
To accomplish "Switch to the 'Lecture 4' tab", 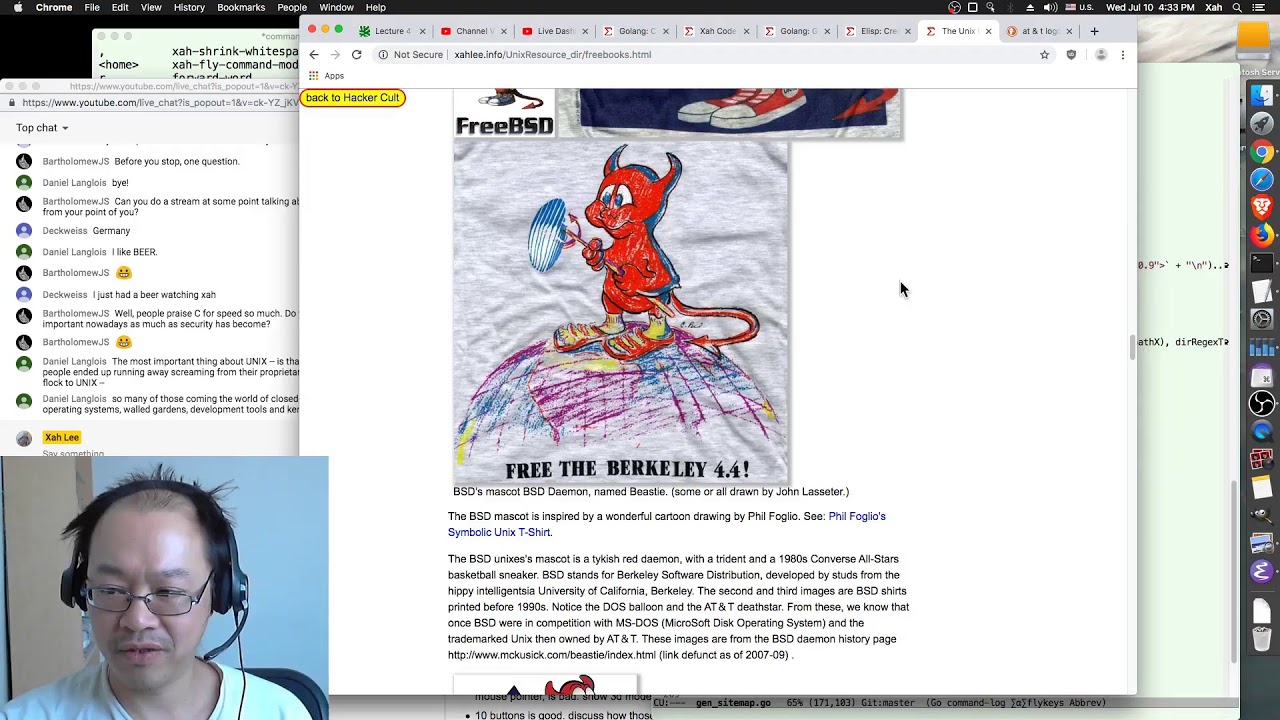I will pos(392,31).
